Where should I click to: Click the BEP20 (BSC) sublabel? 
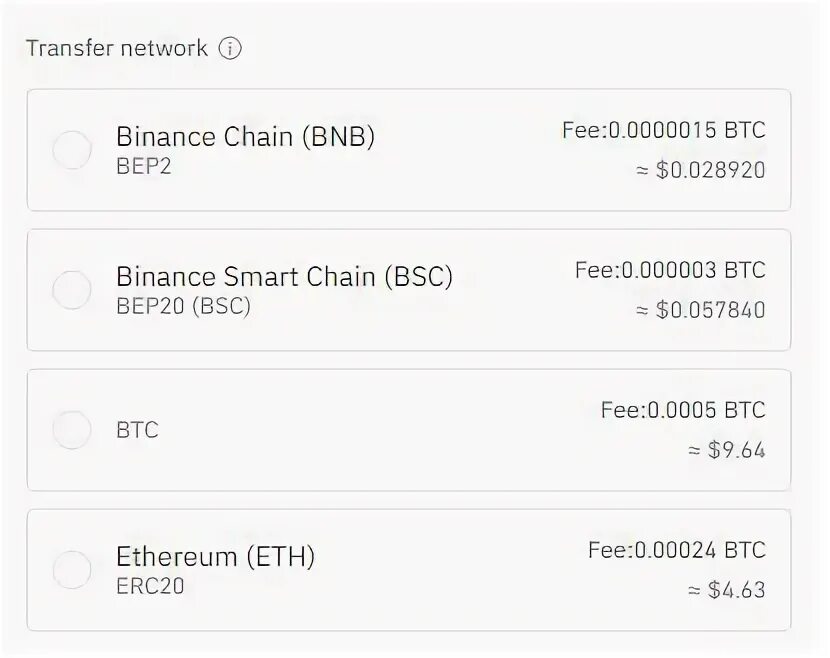(x=183, y=307)
